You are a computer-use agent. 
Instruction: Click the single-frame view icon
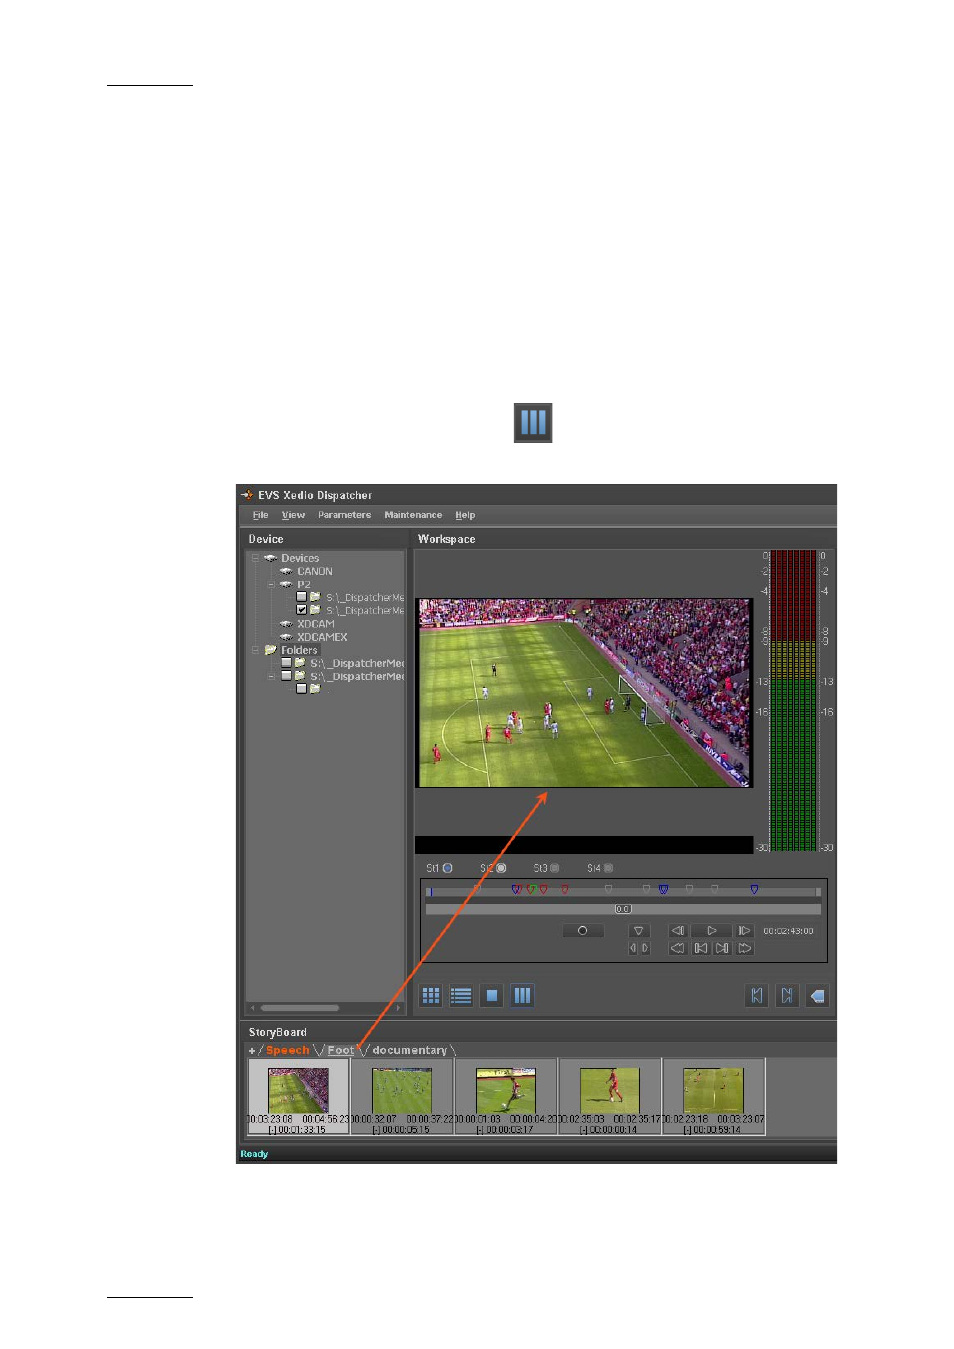491,995
